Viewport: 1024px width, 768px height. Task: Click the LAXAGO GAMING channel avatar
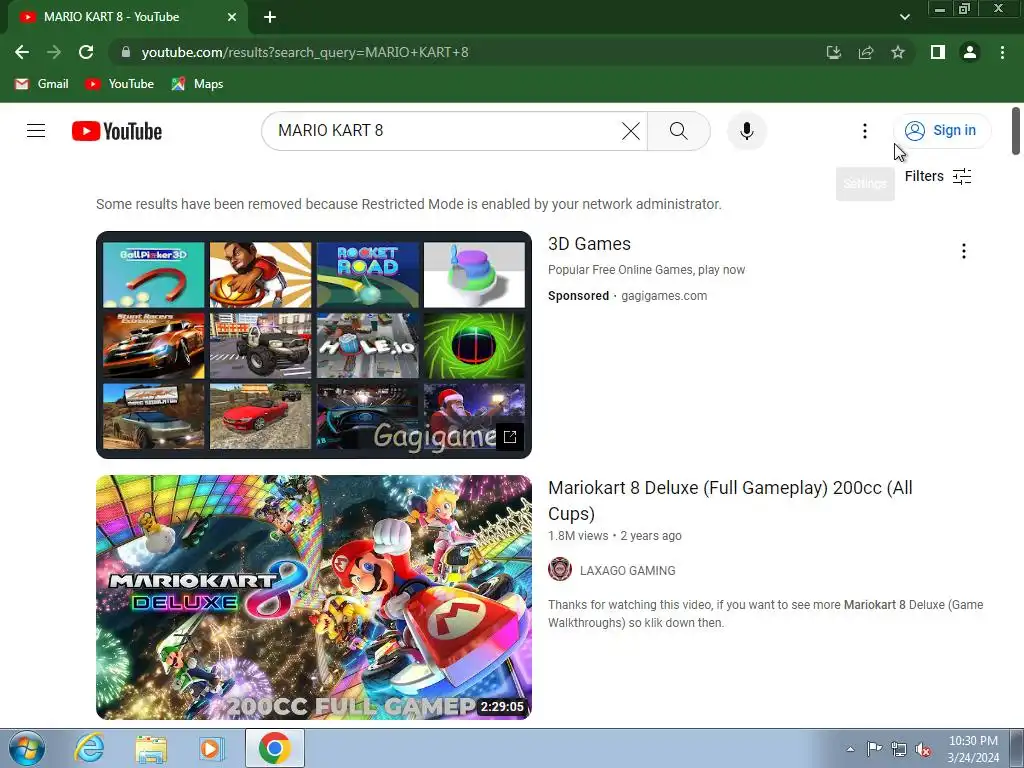click(560, 569)
